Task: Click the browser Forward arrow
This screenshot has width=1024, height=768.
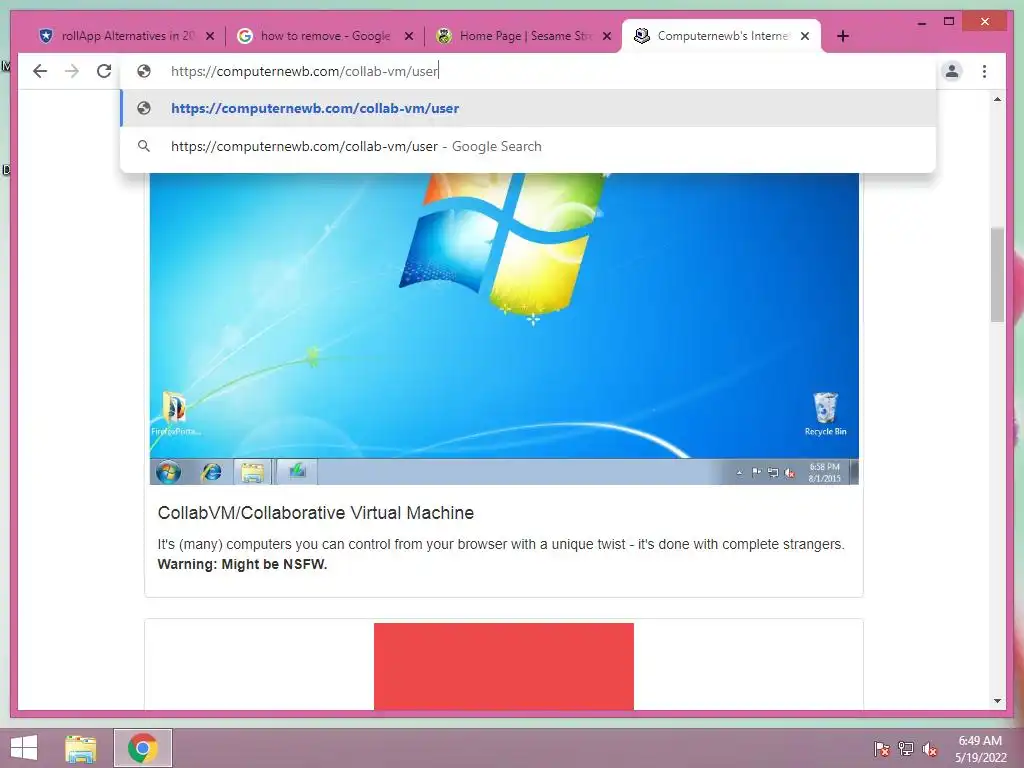Action: (72, 71)
